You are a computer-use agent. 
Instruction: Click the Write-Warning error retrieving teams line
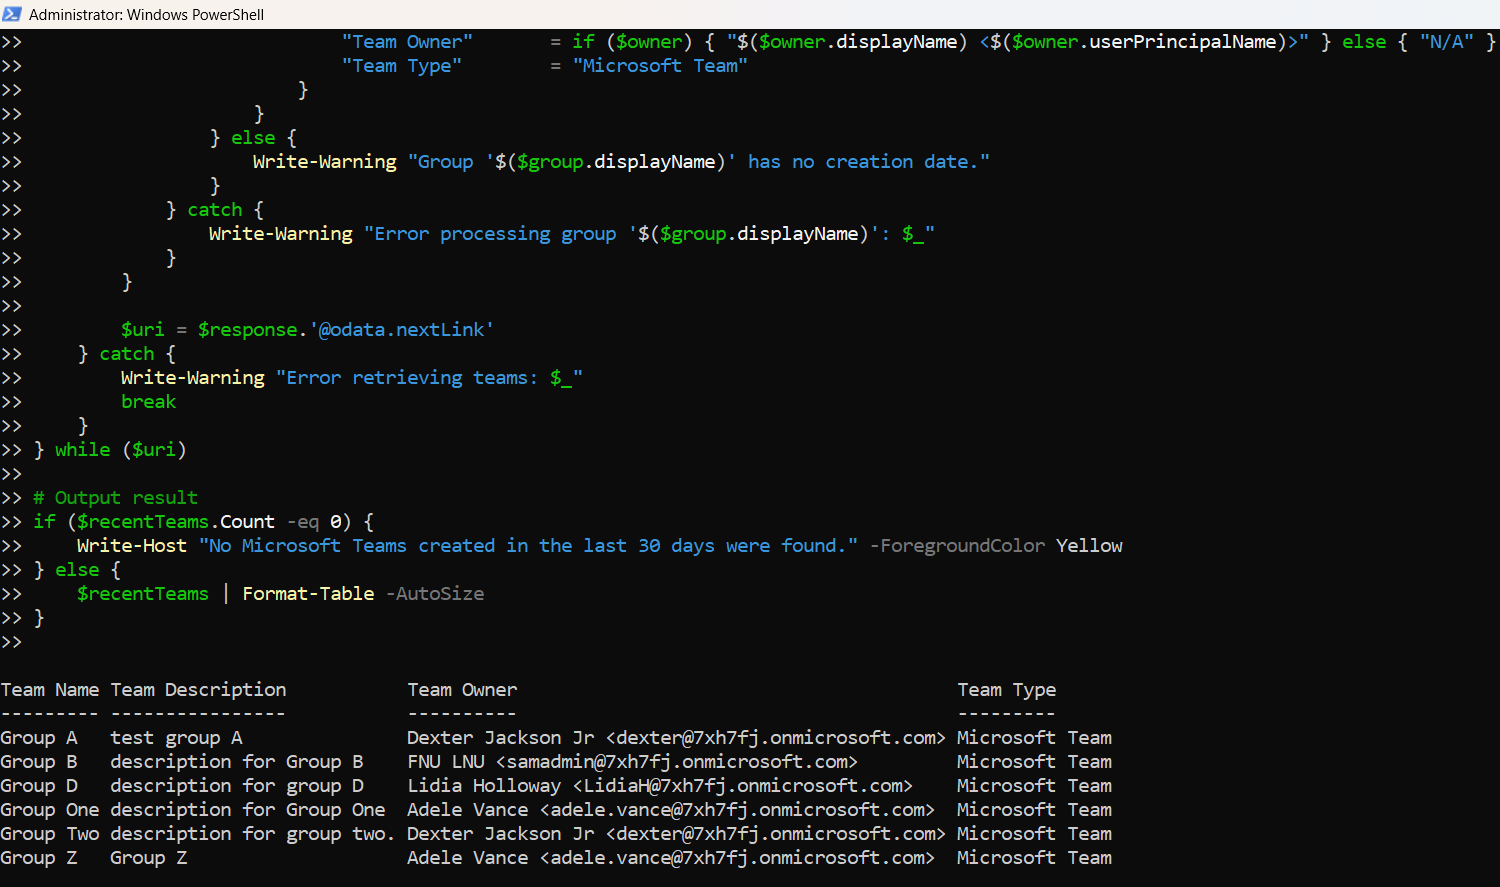[350, 377]
